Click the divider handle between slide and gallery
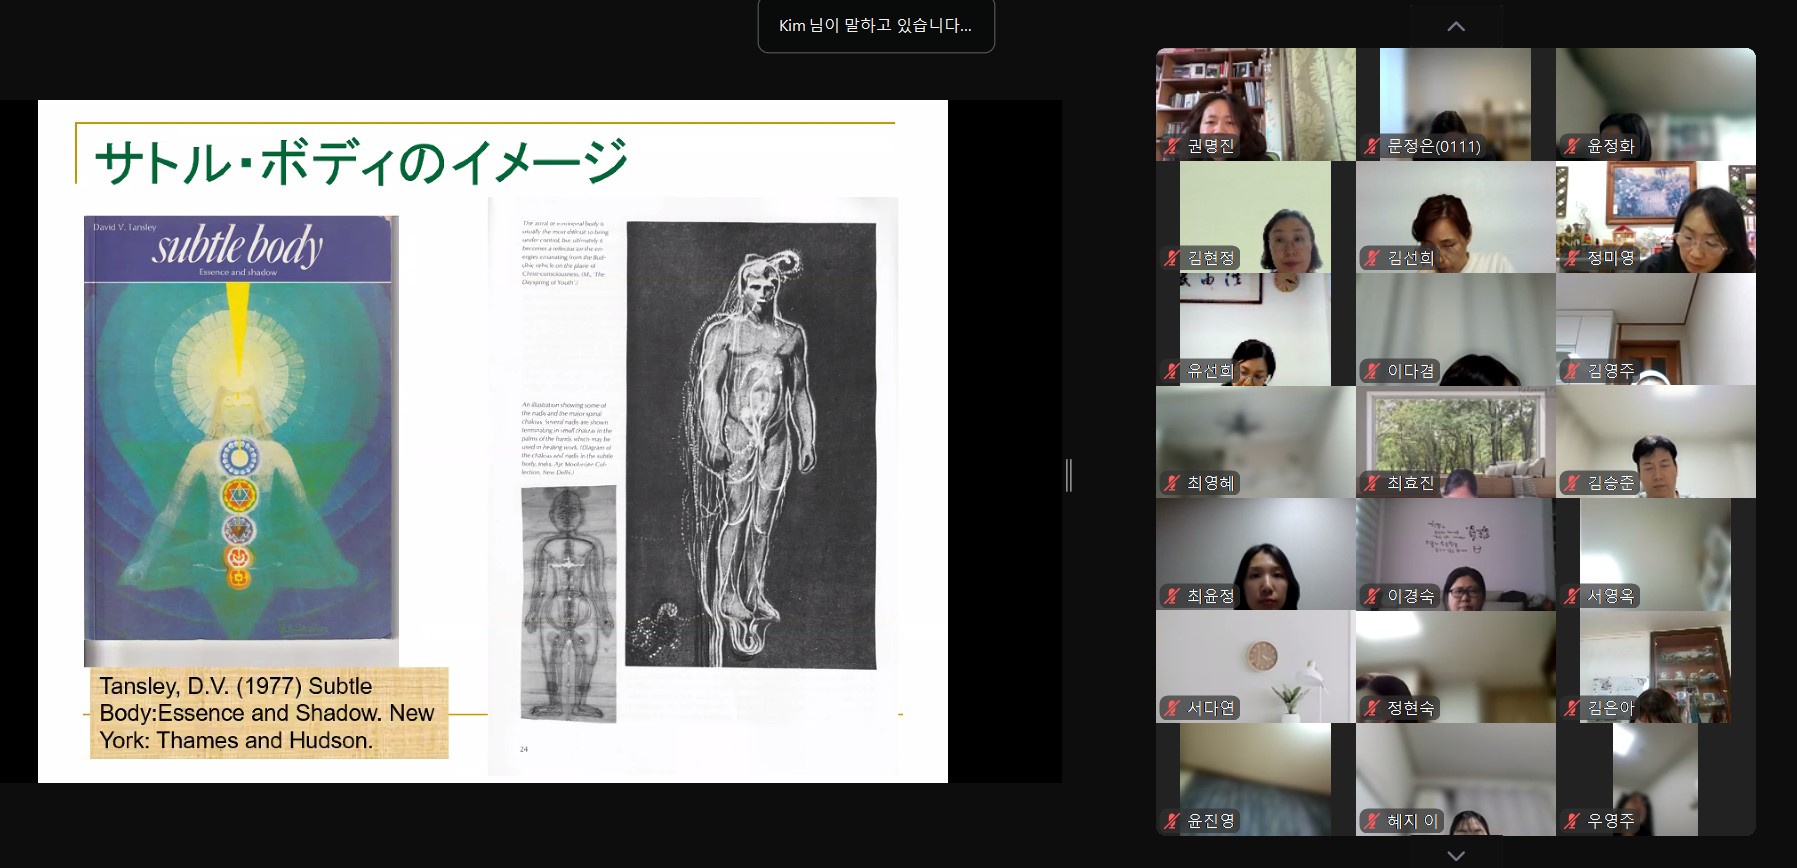Viewport: 1797px width, 868px height. pos(1069,475)
